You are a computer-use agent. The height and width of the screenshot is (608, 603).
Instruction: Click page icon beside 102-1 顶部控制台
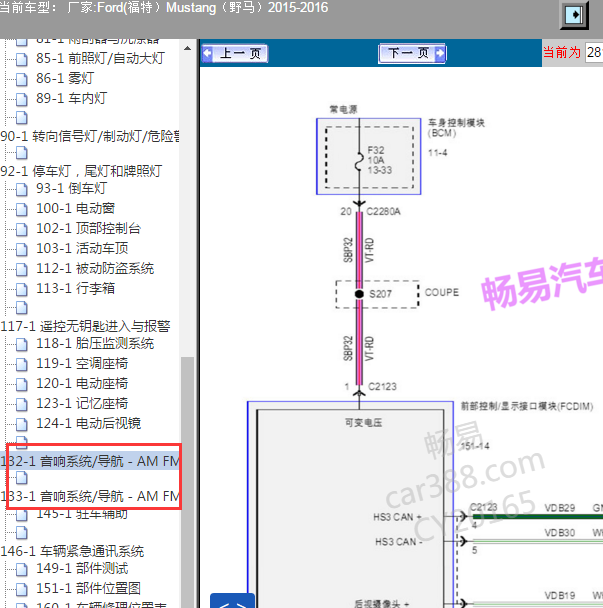coord(22,229)
